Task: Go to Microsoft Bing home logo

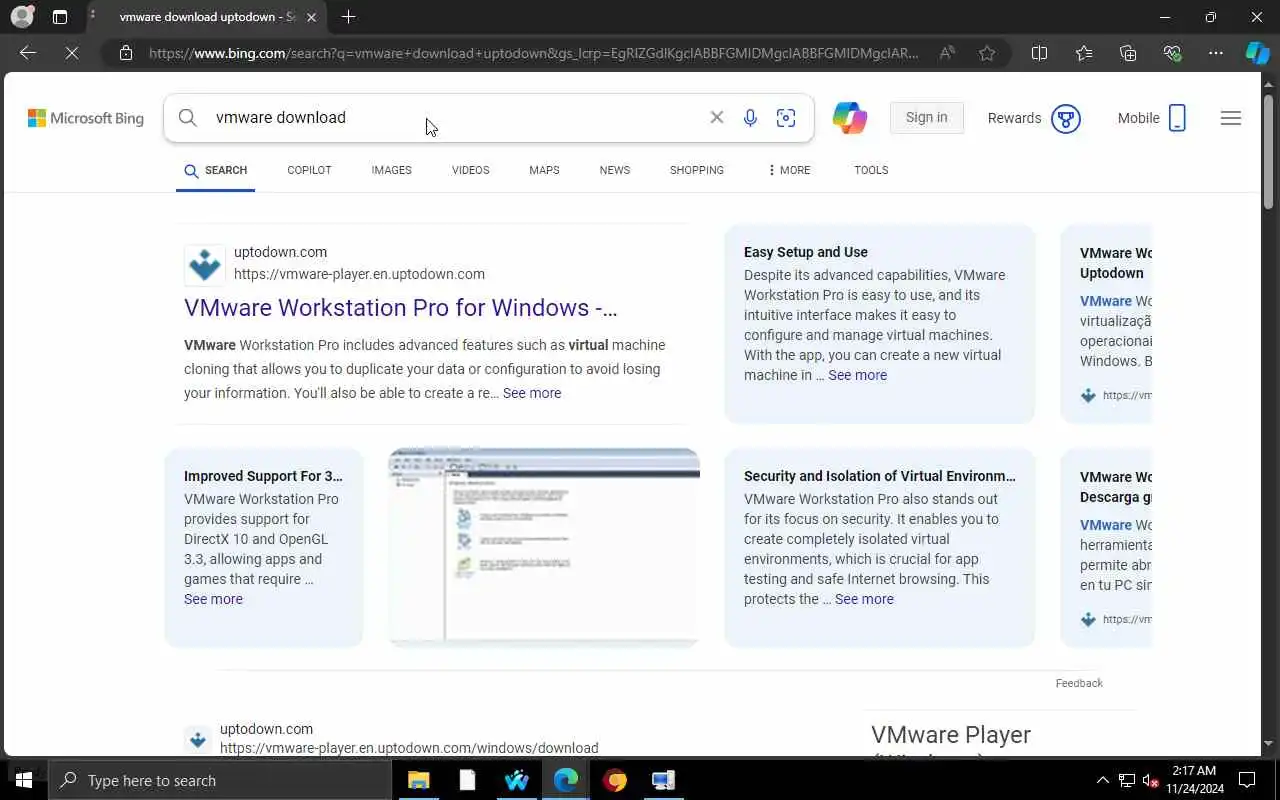Action: coord(86,118)
